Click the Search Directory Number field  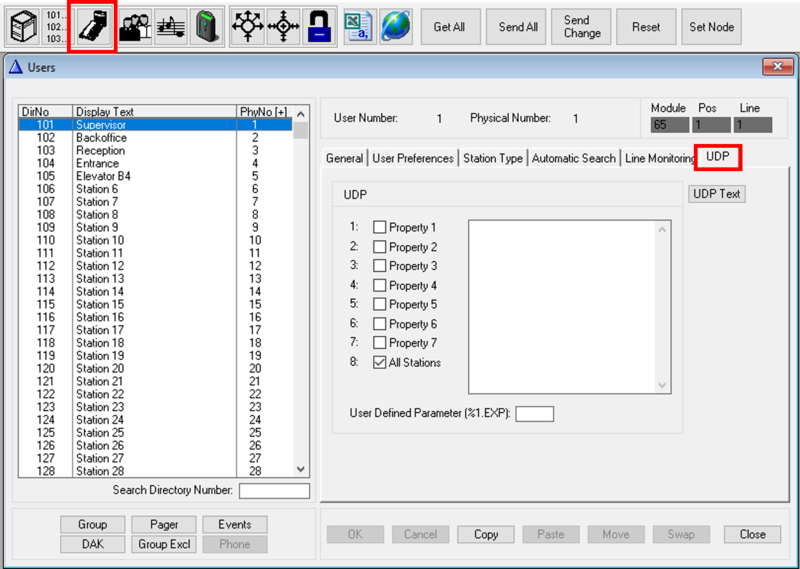(x=274, y=491)
